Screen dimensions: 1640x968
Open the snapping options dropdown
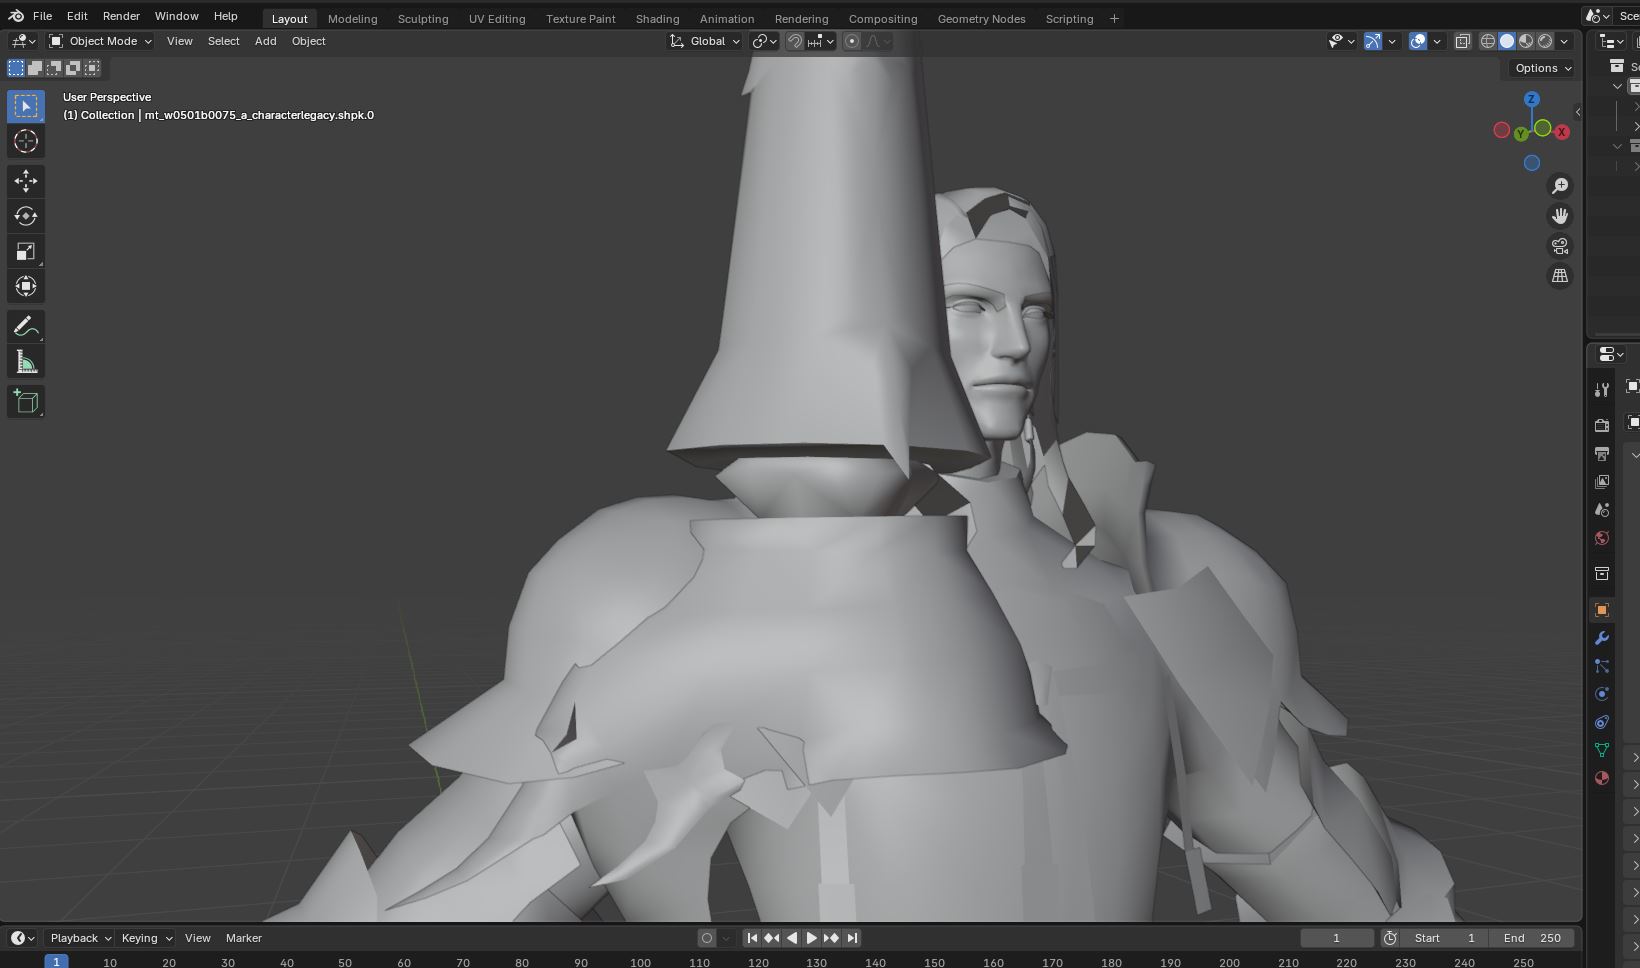[x=821, y=41]
